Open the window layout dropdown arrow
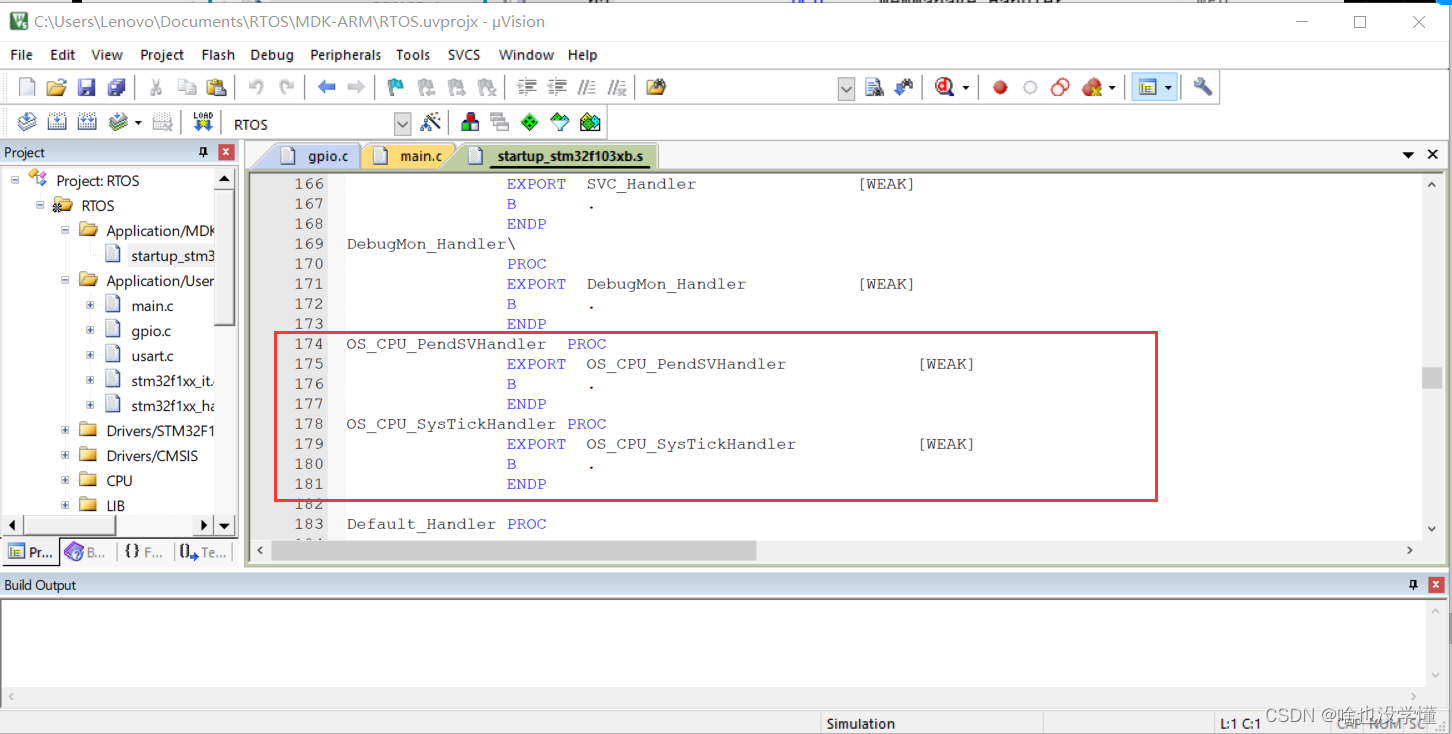This screenshot has height=734, width=1452. 1167,88
